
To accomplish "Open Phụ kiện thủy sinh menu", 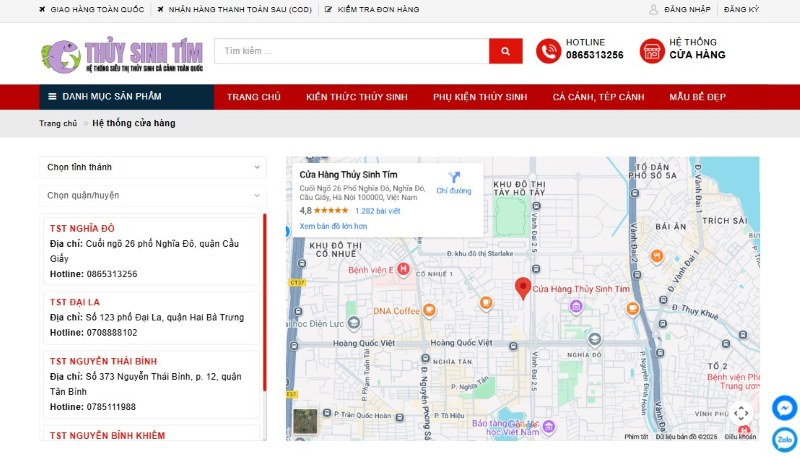I will coord(480,97).
